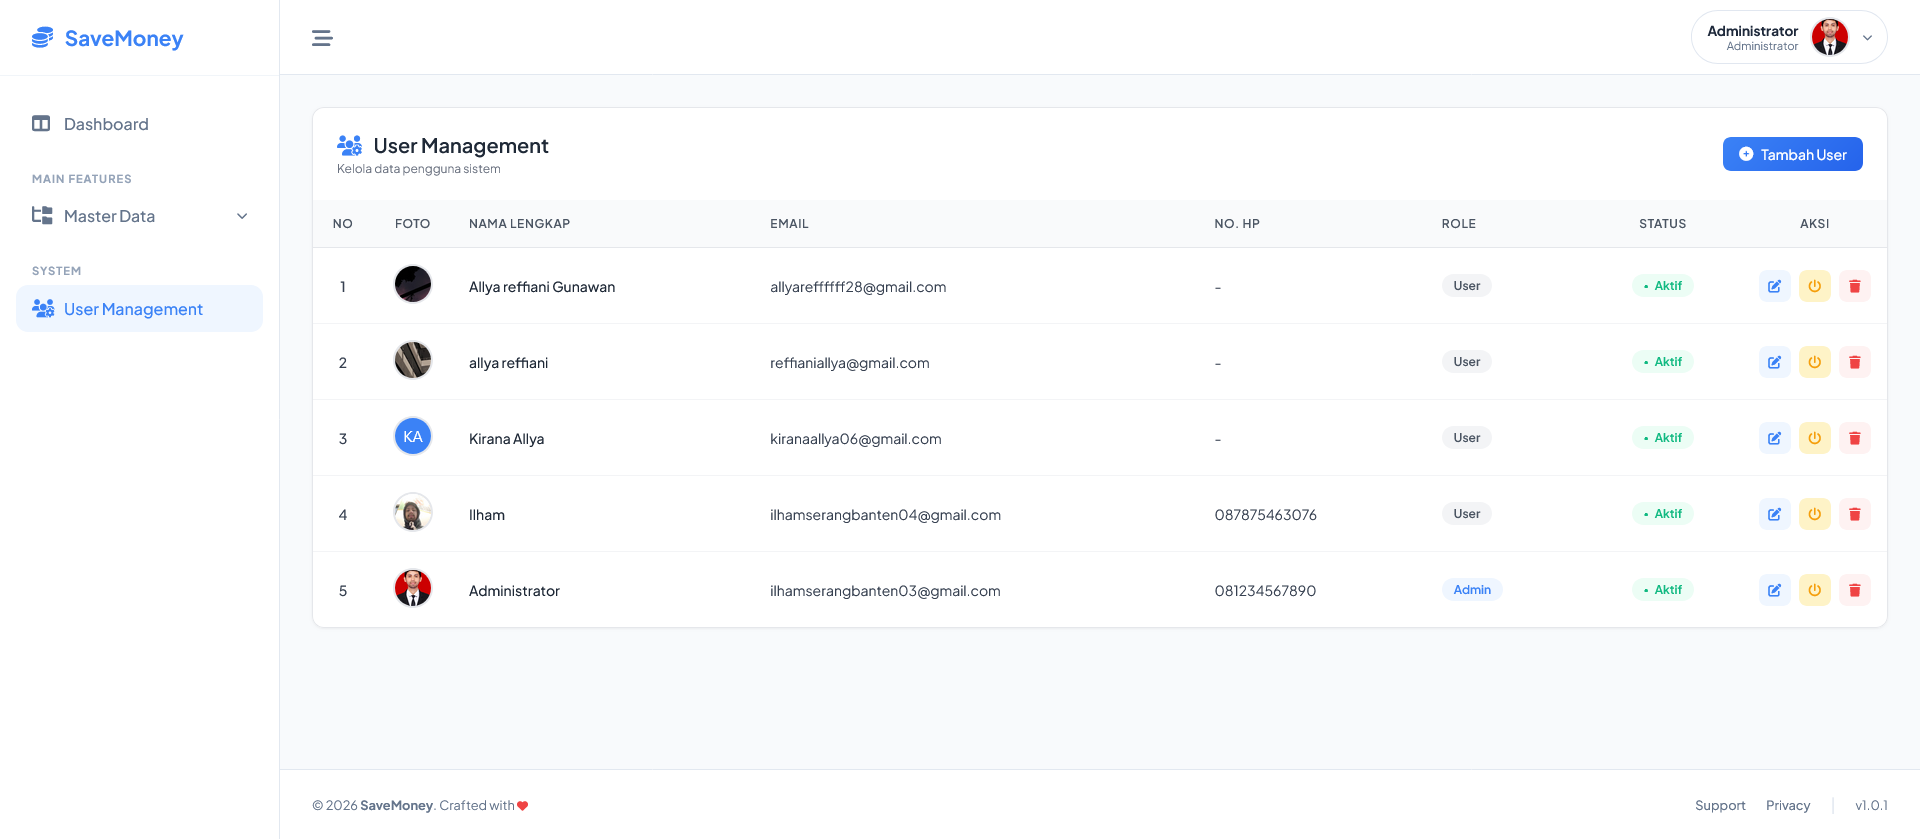Click phone number 081234567890
This screenshot has height=839, width=1920.
1265,591
